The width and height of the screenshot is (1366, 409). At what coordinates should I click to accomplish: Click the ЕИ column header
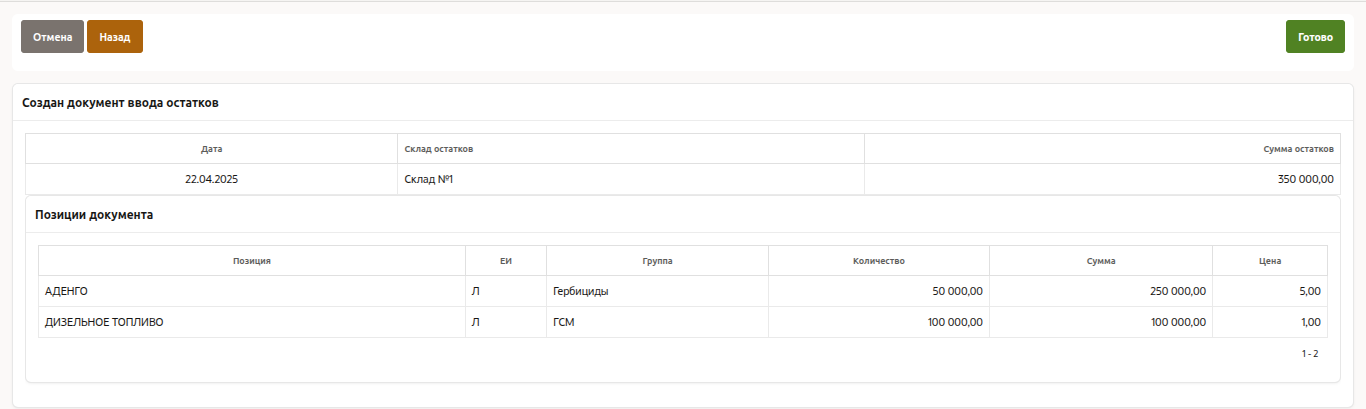(505, 261)
